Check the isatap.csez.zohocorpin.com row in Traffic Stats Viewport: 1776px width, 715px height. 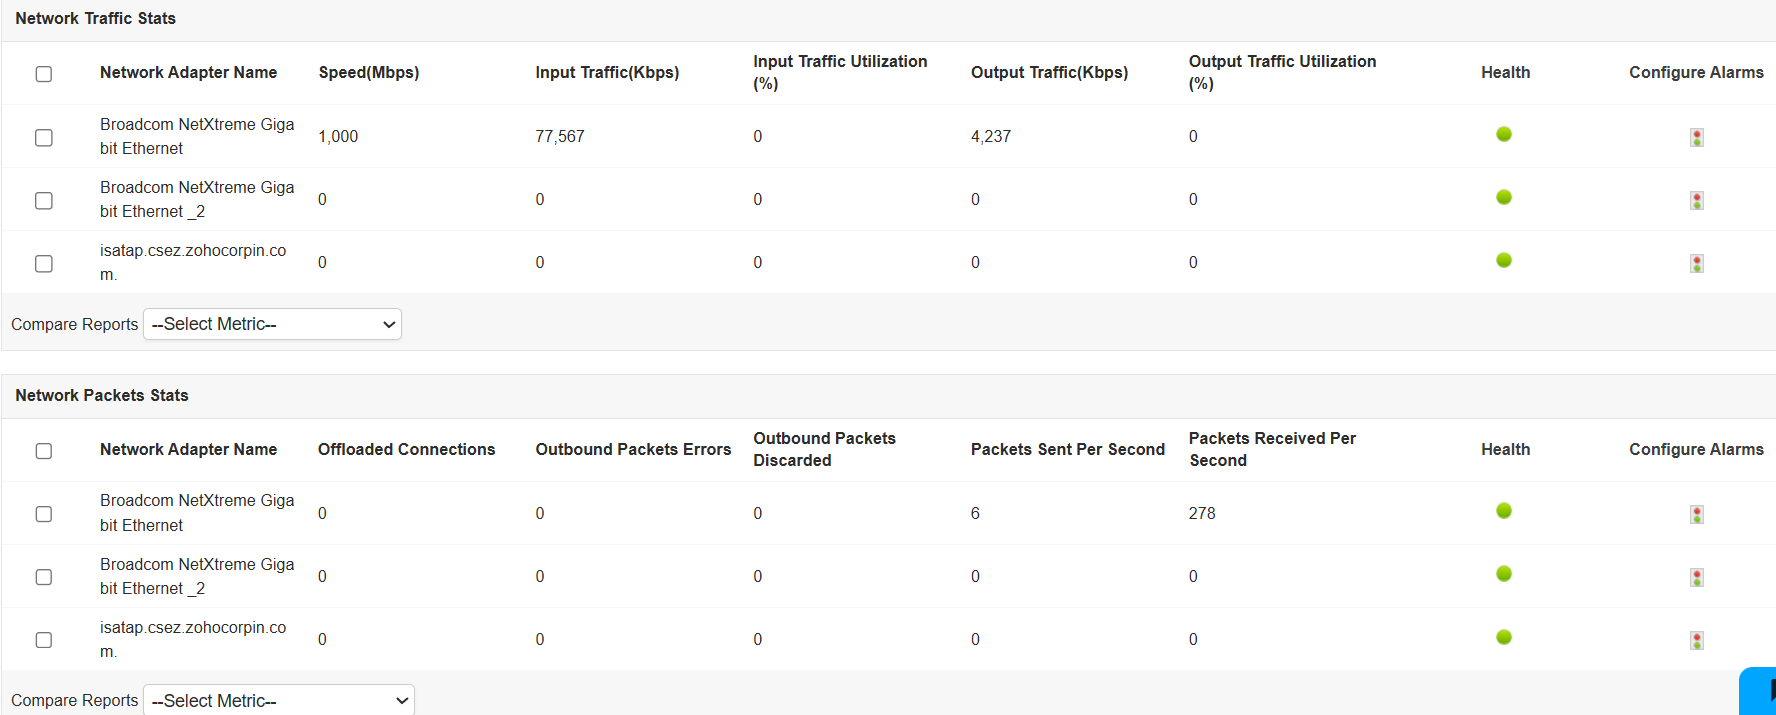pos(43,263)
